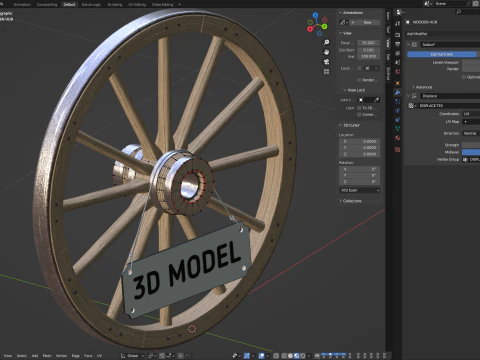Click the Strength value field in Displace

click(471, 145)
